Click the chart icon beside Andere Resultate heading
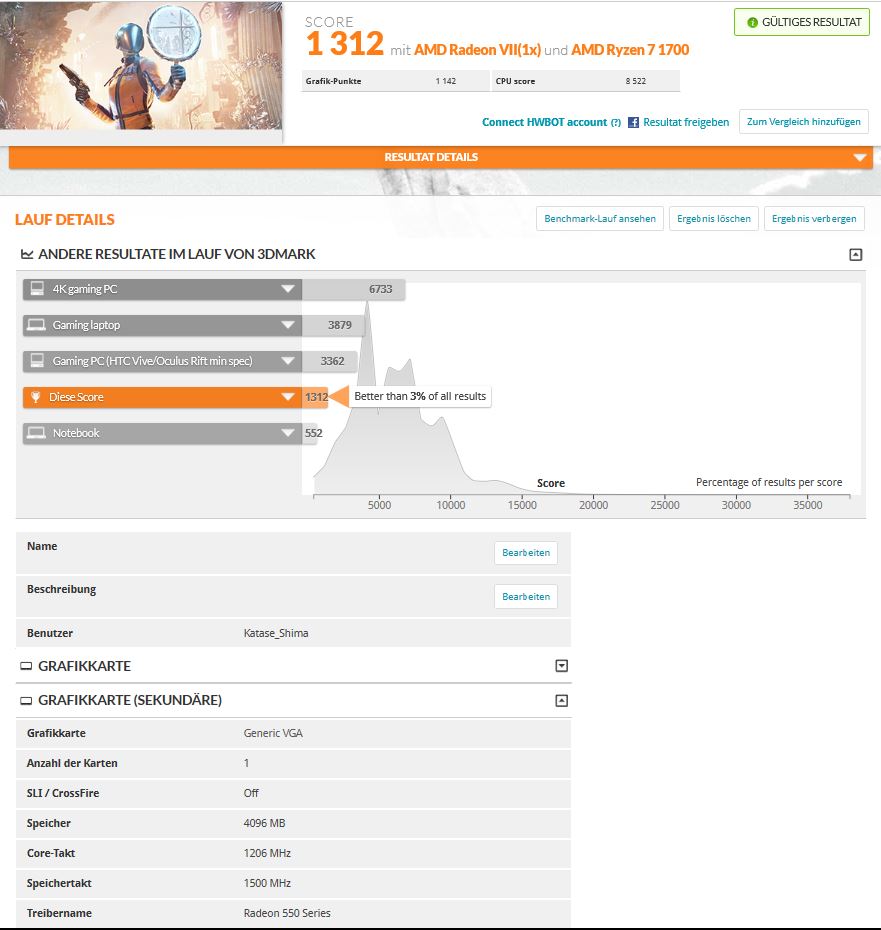 pos(27,254)
